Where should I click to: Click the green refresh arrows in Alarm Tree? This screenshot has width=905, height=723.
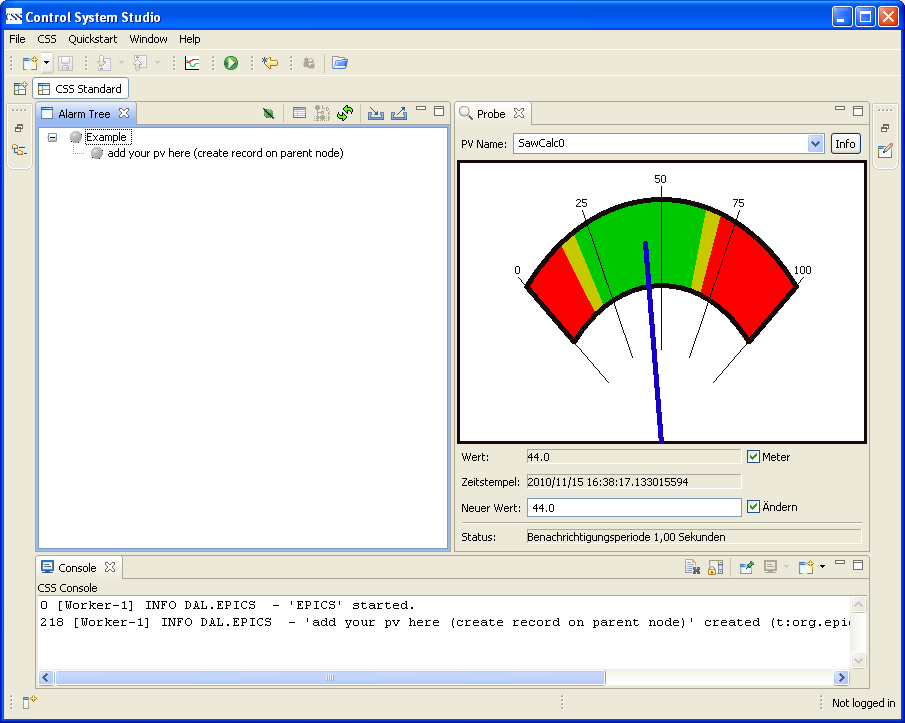pos(345,114)
